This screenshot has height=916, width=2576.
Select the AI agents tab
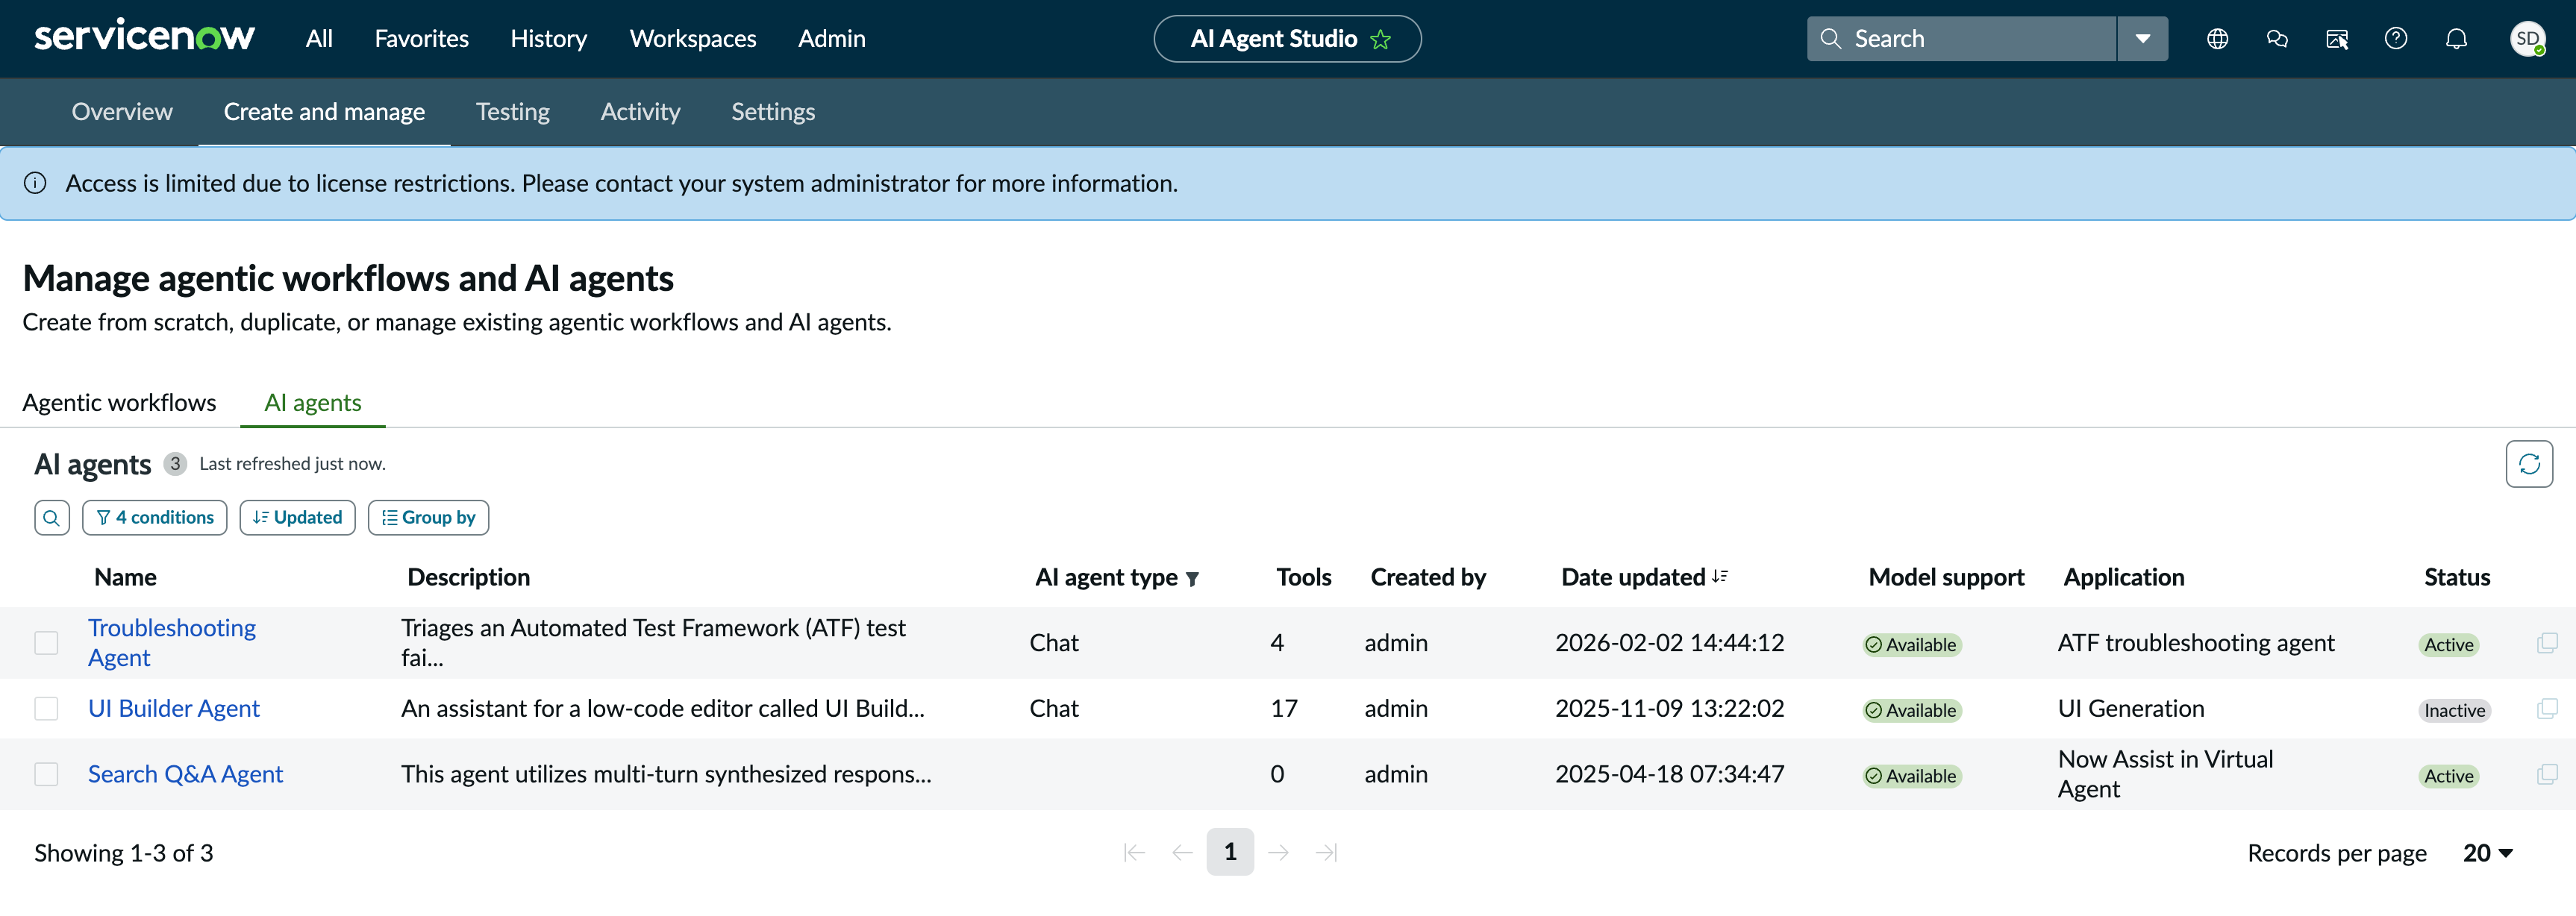click(313, 403)
